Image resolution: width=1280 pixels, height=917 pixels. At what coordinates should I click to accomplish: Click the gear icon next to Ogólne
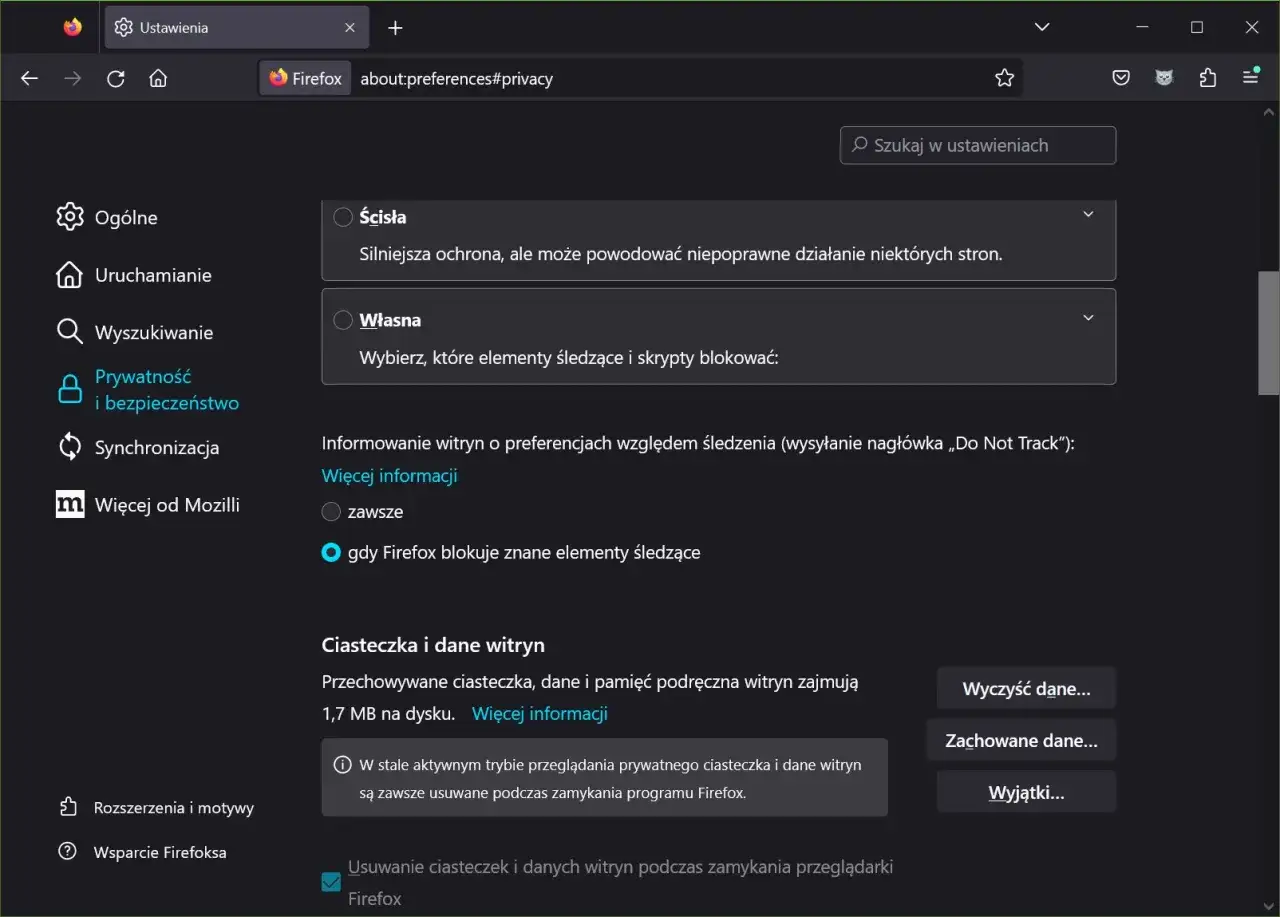pos(70,217)
